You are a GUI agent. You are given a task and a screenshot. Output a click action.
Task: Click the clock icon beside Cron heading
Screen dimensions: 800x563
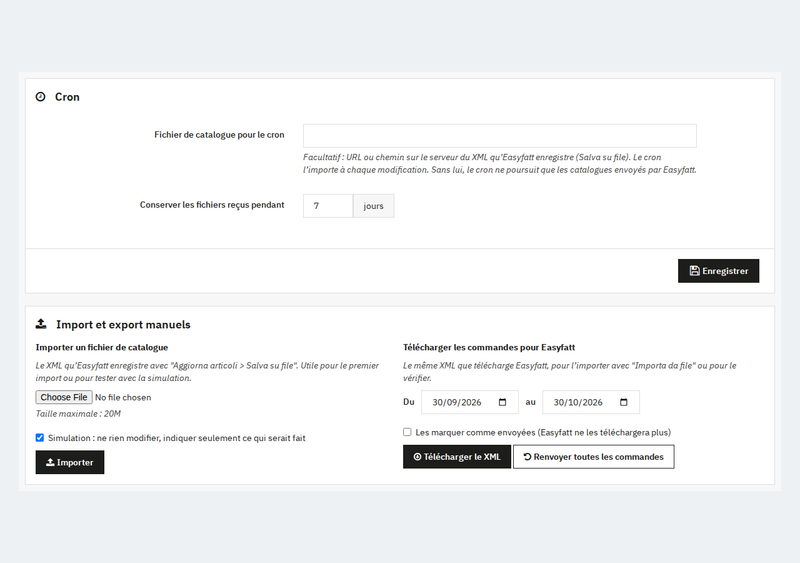tap(40, 96)
